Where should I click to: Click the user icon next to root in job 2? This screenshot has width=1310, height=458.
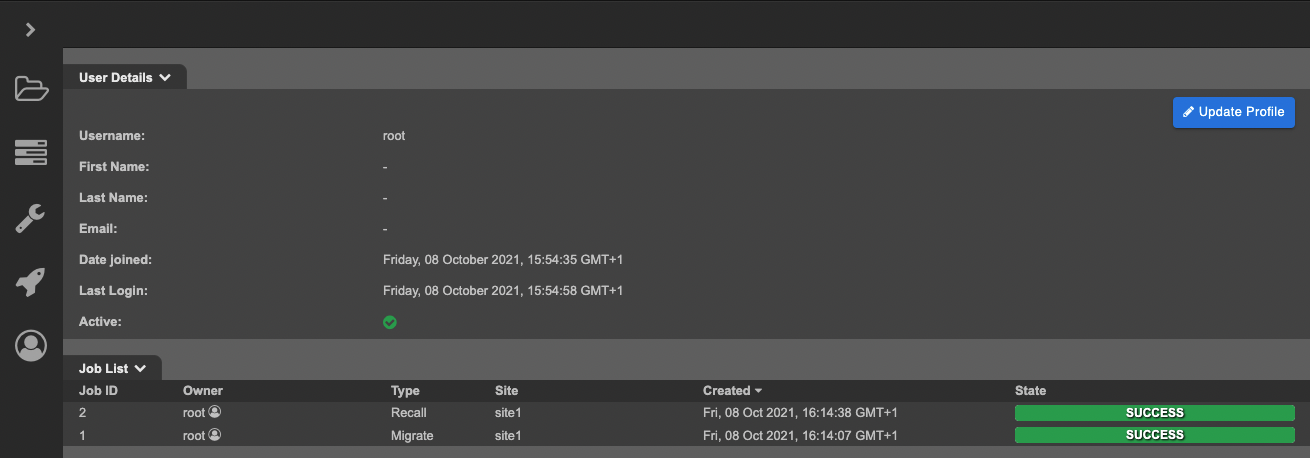click(x=214, y=412)
